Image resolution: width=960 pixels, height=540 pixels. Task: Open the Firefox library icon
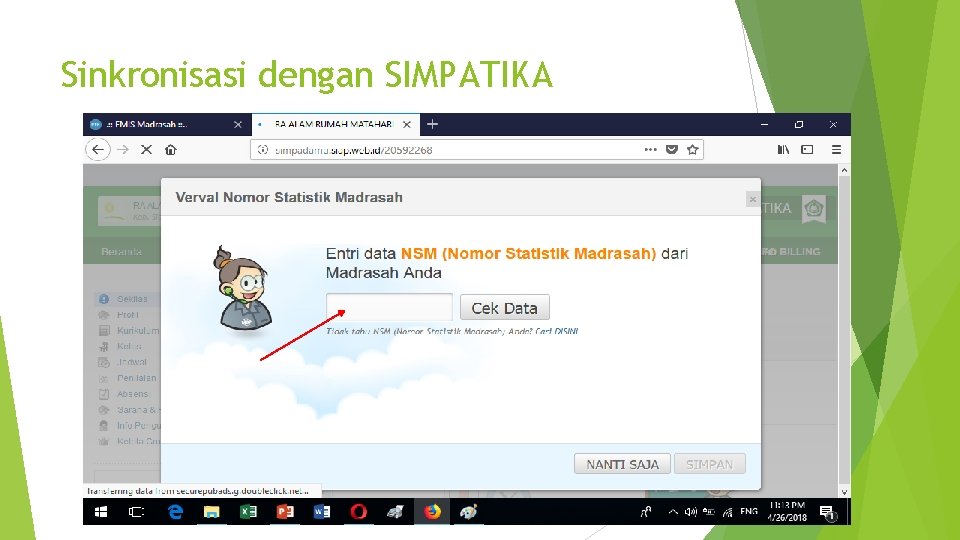click(x=783, y=149)
